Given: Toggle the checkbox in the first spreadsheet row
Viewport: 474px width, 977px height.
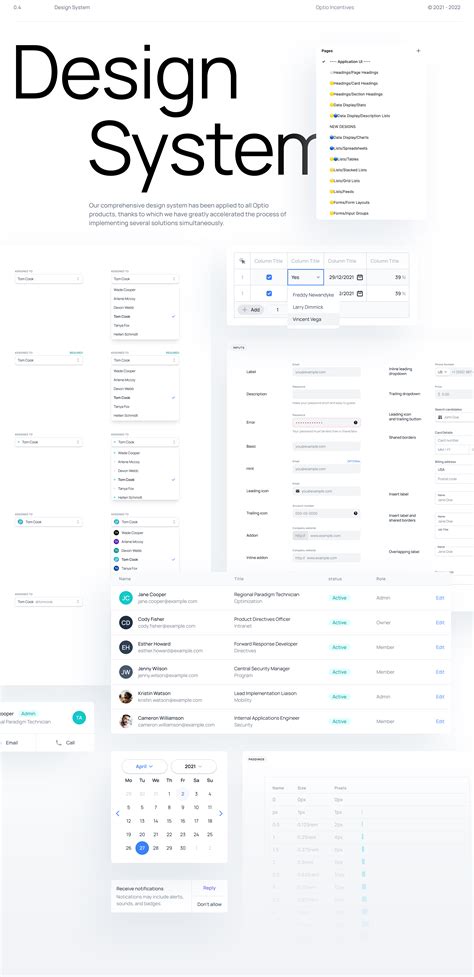Looking at the screenshot, I should (x=269, y=277).
